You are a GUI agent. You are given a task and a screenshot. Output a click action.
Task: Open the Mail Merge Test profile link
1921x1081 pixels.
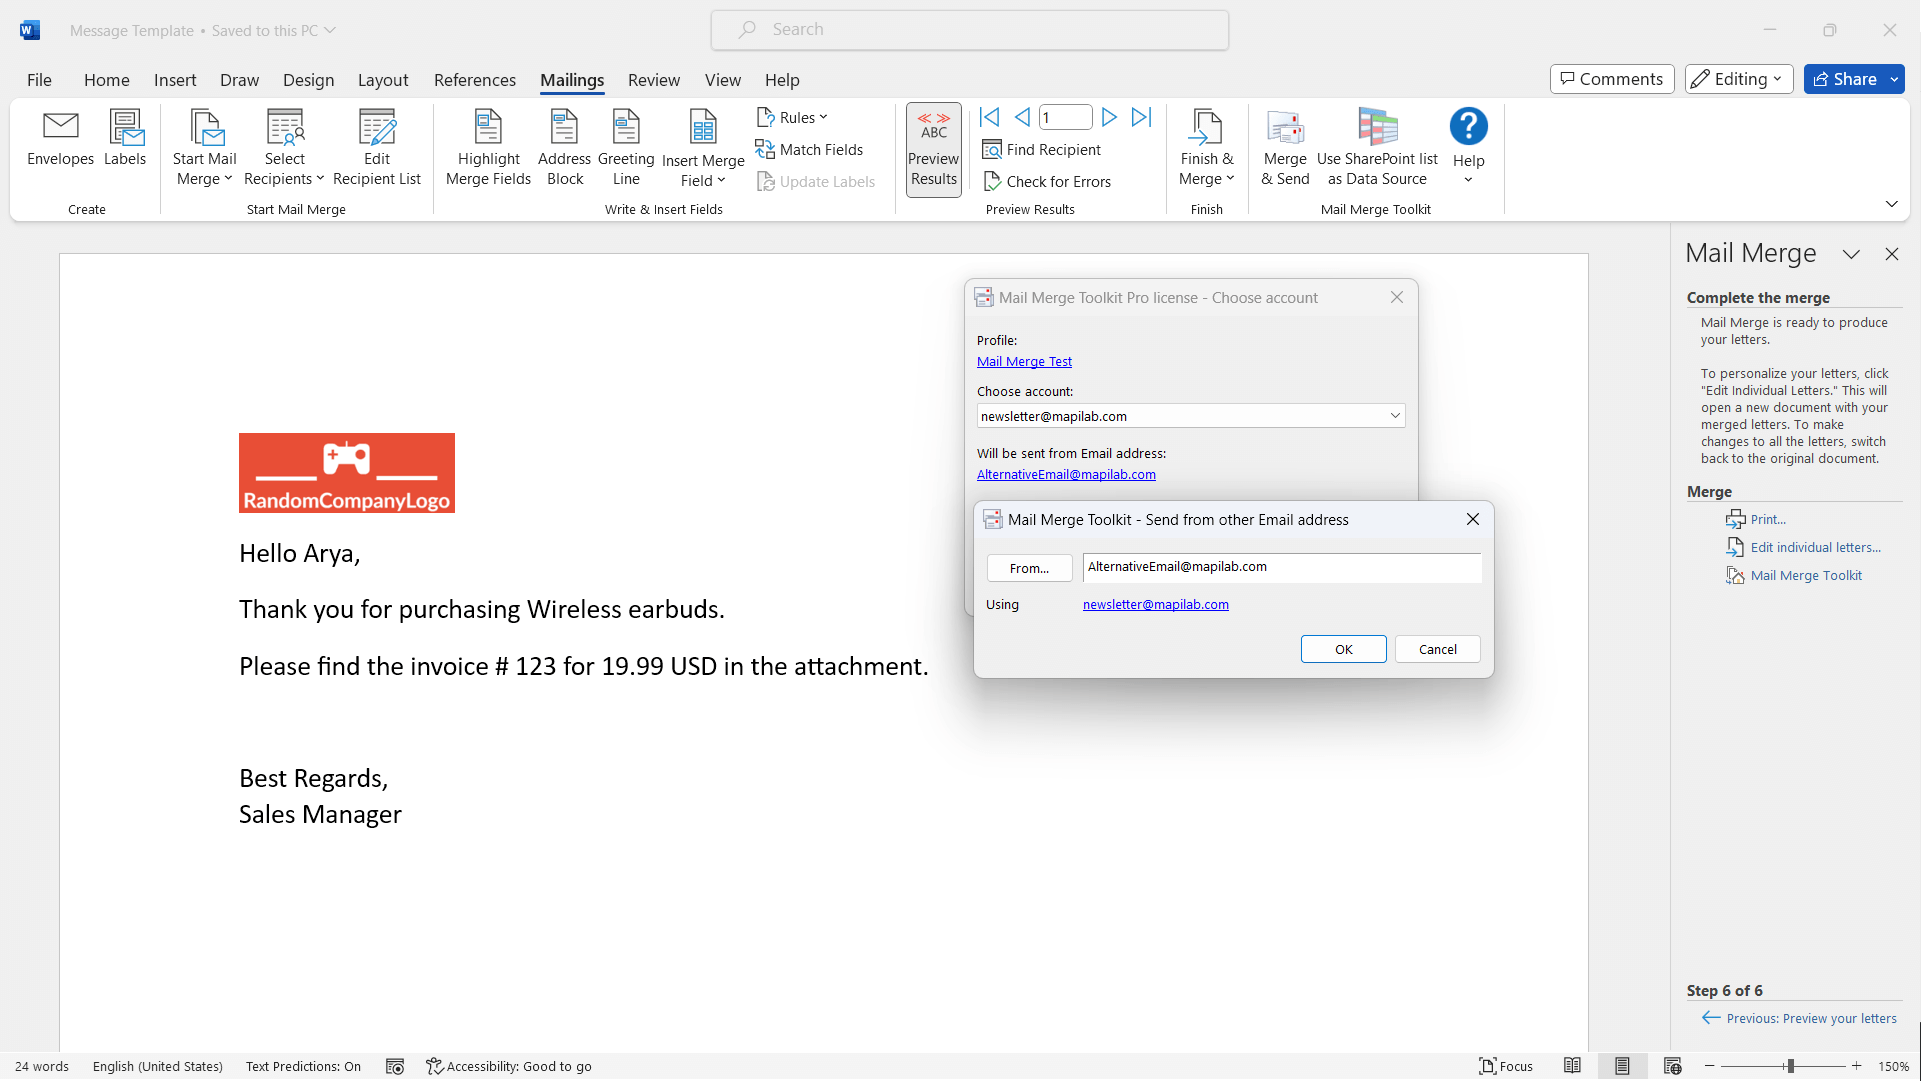click(1024, 361)
